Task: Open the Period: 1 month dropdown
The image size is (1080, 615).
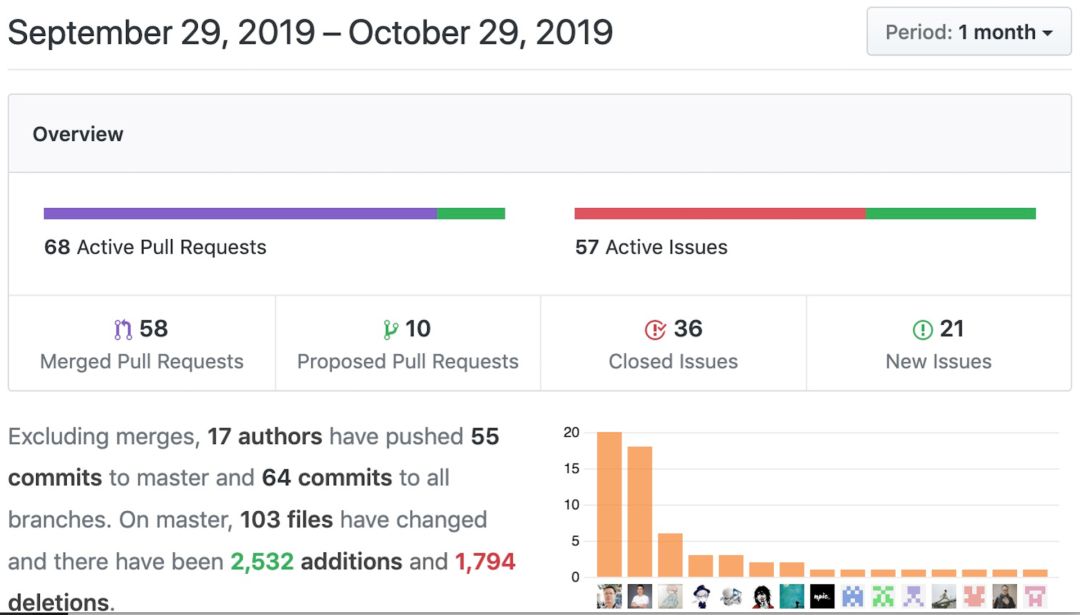Action: click(968, 32)
